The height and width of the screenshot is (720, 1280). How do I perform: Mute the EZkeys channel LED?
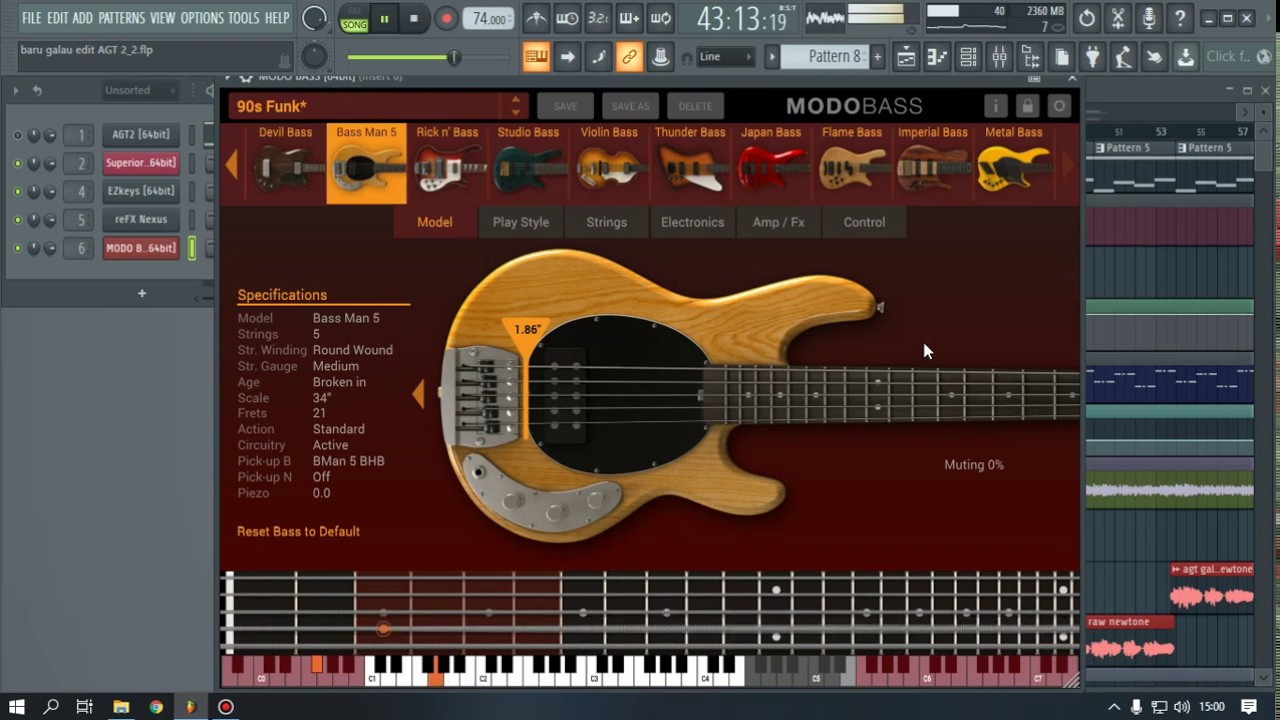coord(17,191)
